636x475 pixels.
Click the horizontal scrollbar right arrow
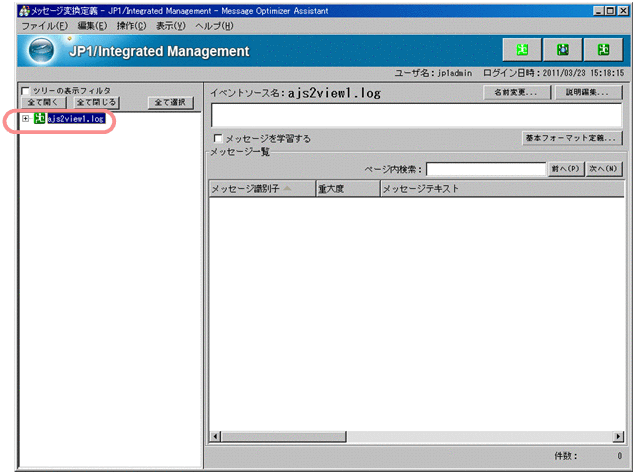(x=615, y=437)
